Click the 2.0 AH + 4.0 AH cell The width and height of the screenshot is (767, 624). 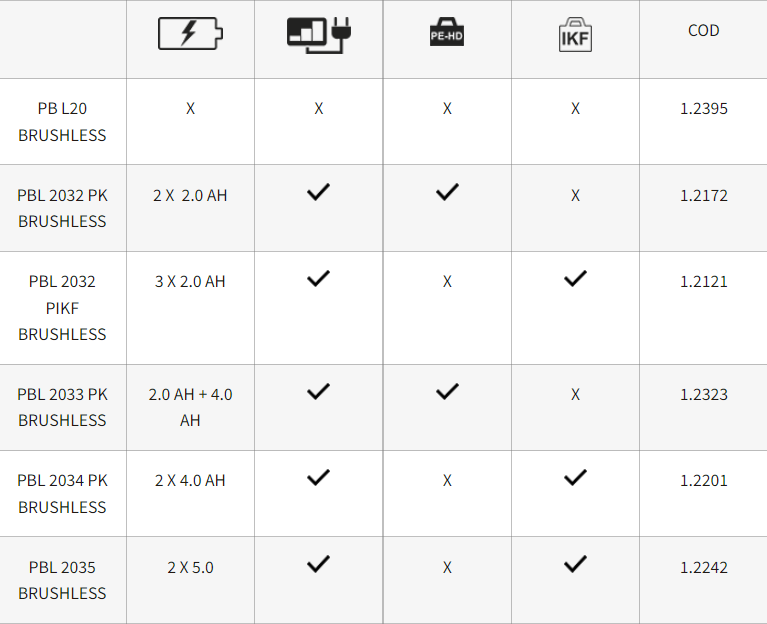[190, 407]
